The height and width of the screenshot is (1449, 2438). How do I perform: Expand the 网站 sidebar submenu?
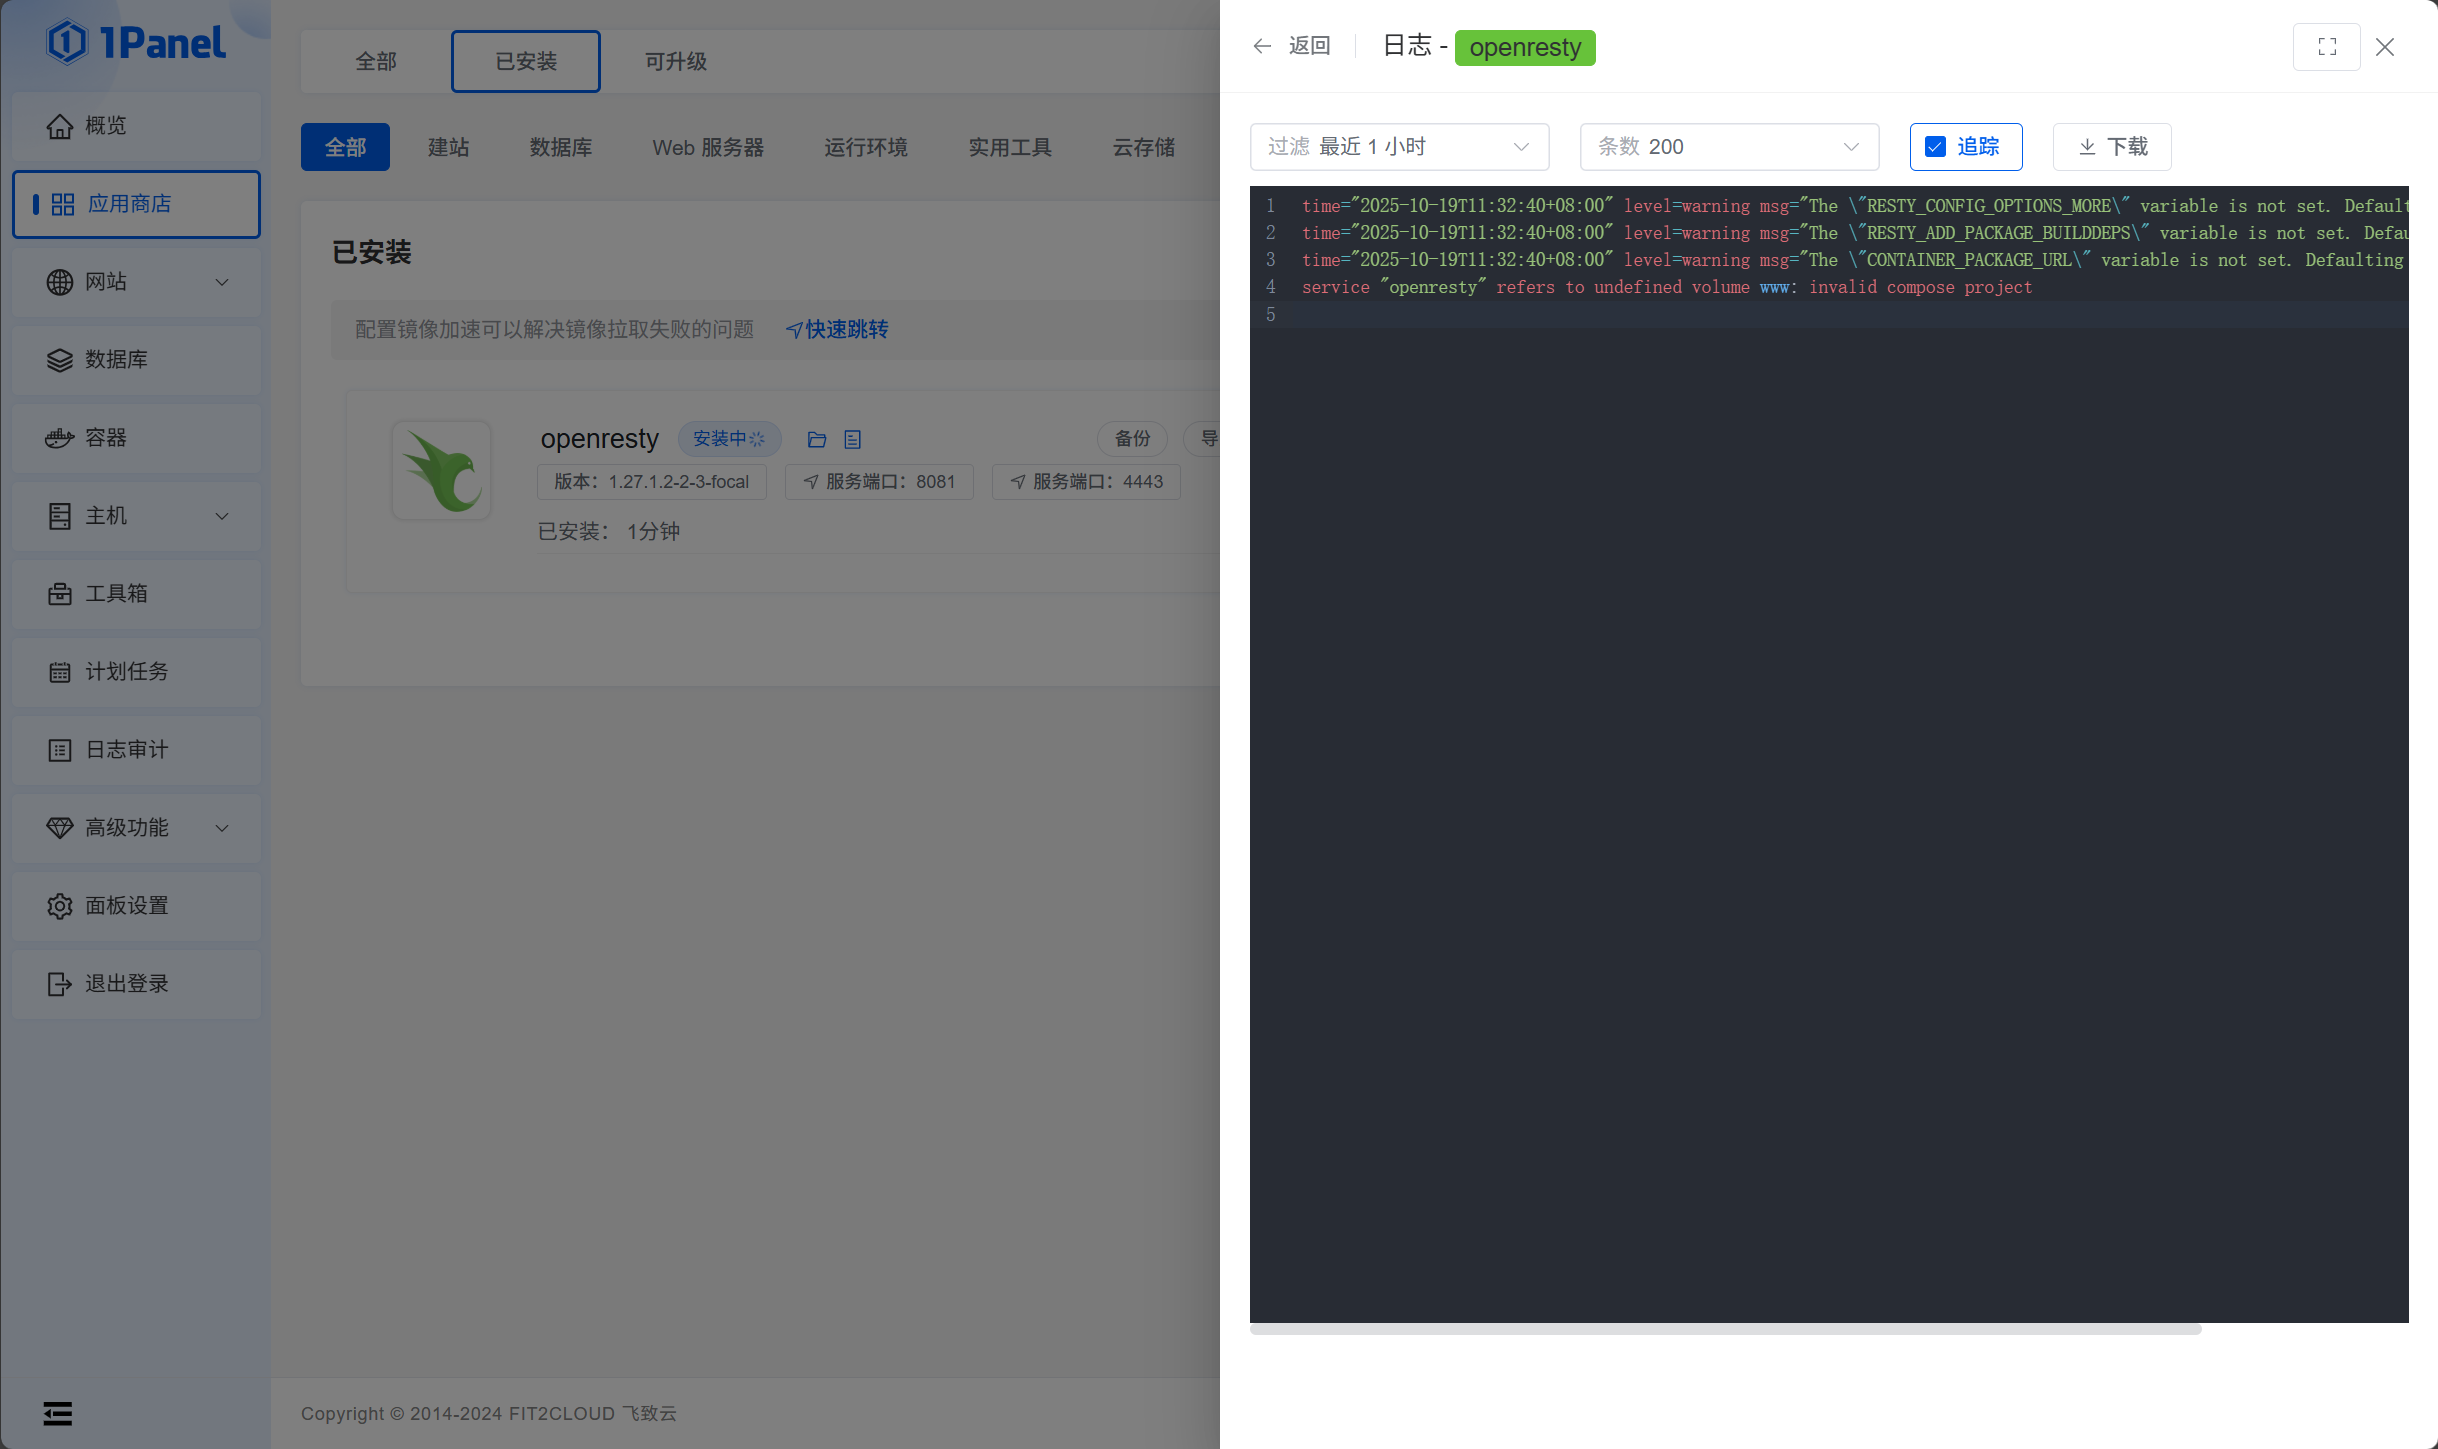(x=136, y=282)
